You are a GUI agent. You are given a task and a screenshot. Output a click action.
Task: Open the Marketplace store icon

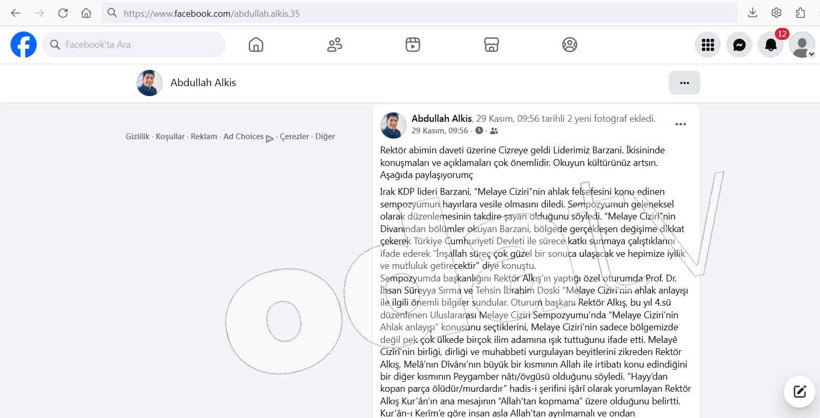pos(491,45)
